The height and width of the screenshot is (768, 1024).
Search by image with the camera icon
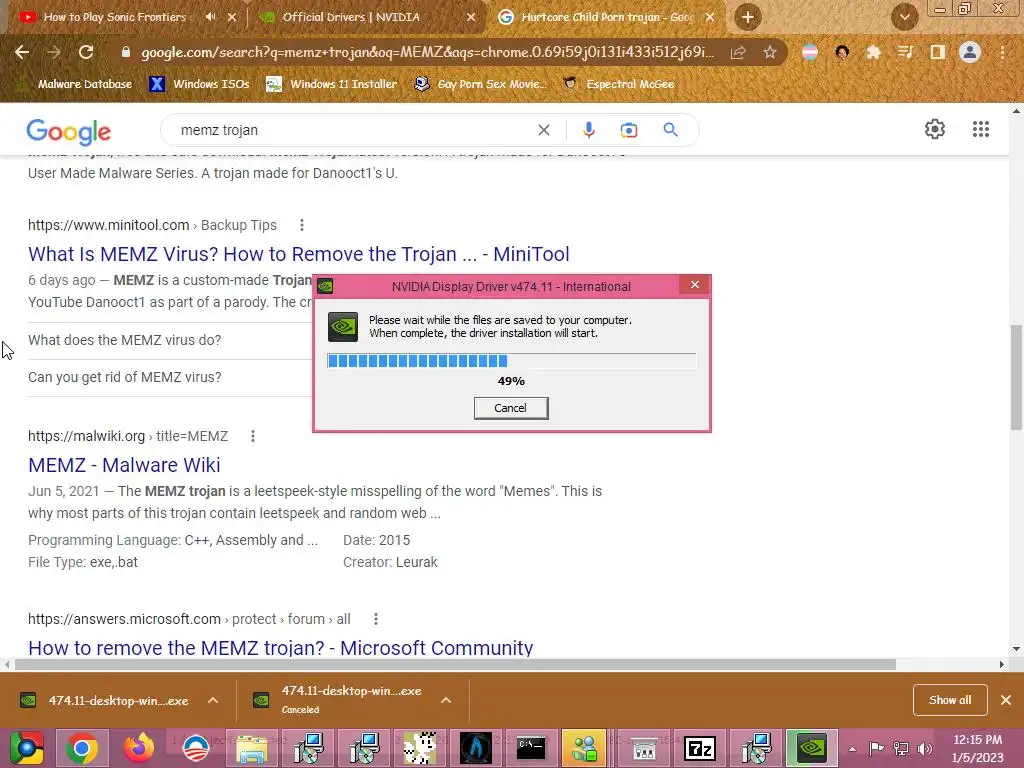point(629,130)
